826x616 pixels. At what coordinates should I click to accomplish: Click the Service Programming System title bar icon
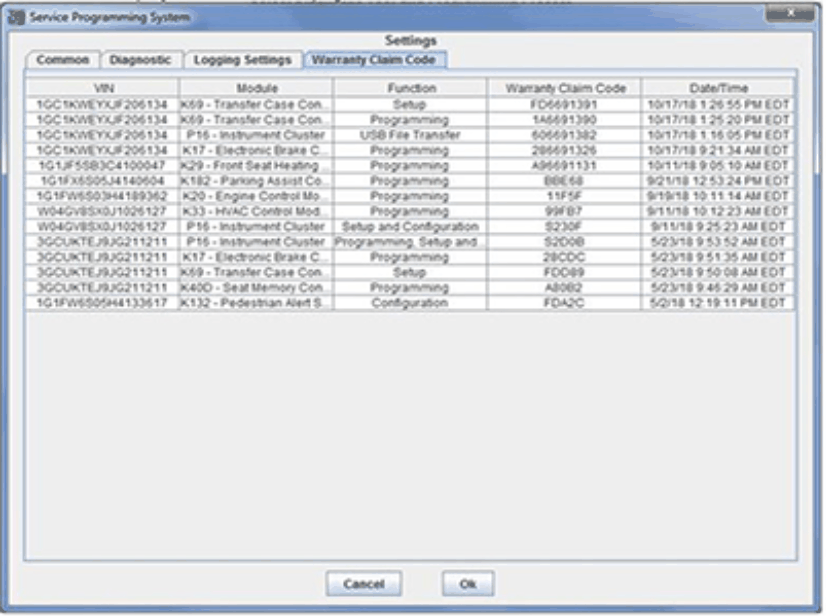tap(14, 17)
